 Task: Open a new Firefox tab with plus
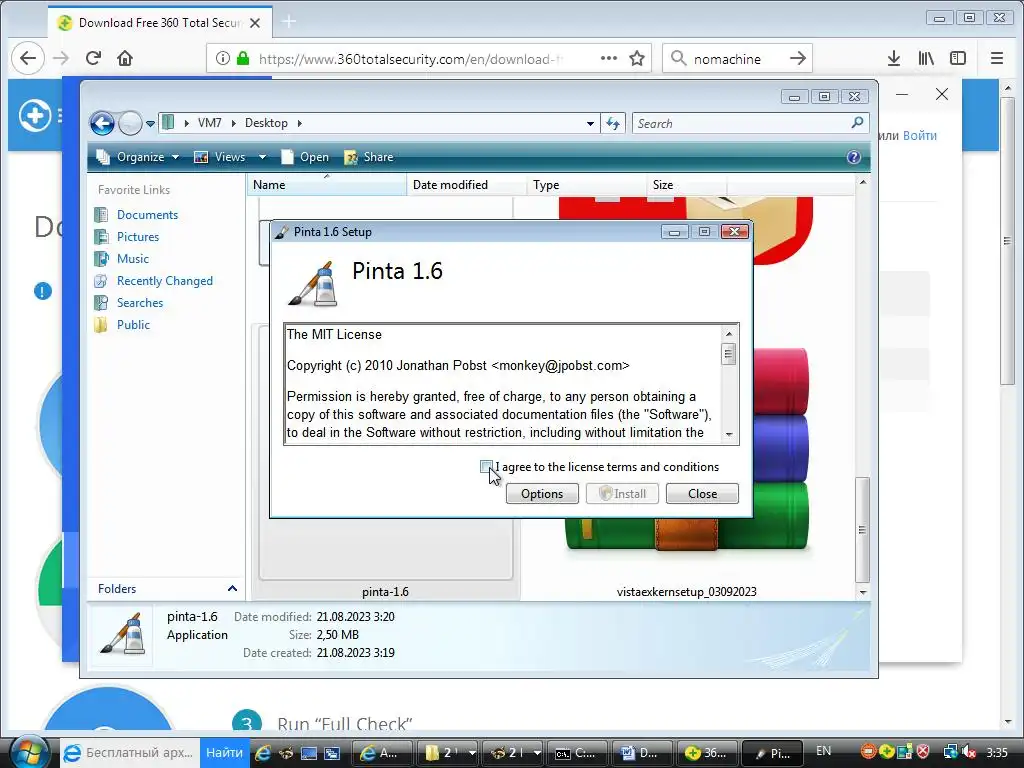289,22
